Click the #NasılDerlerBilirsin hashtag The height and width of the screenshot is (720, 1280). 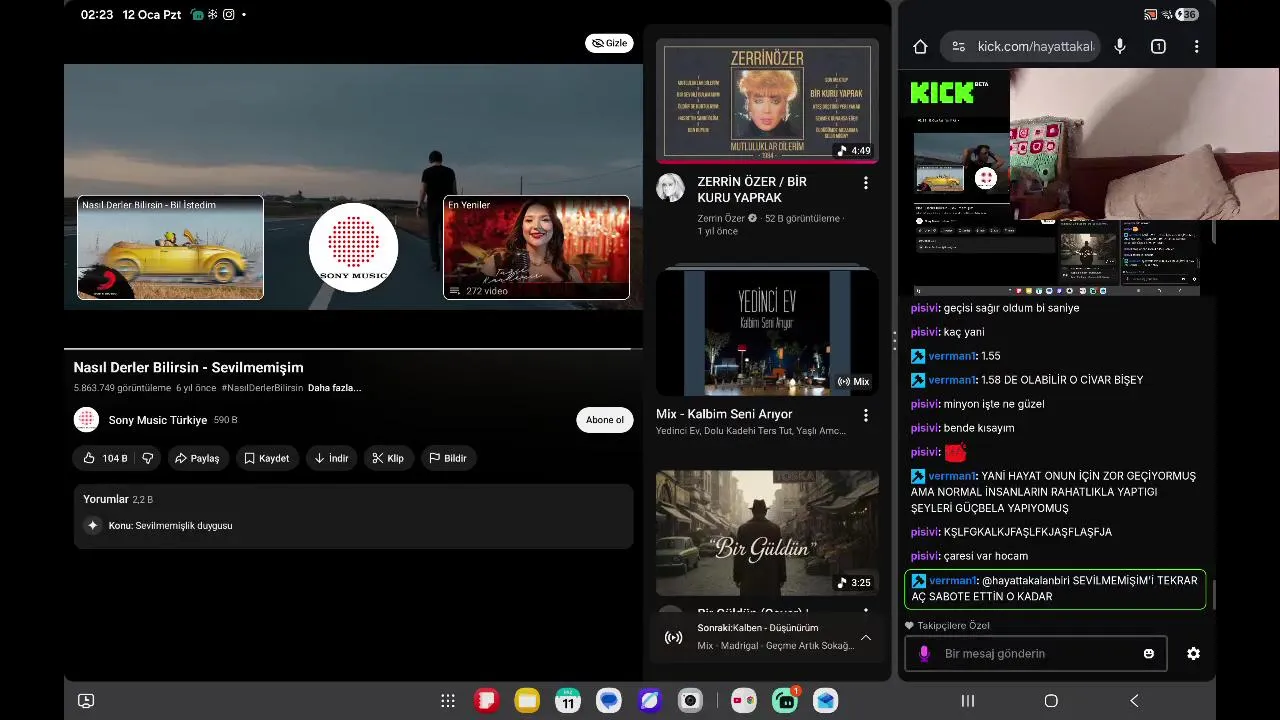click(262, 388)
